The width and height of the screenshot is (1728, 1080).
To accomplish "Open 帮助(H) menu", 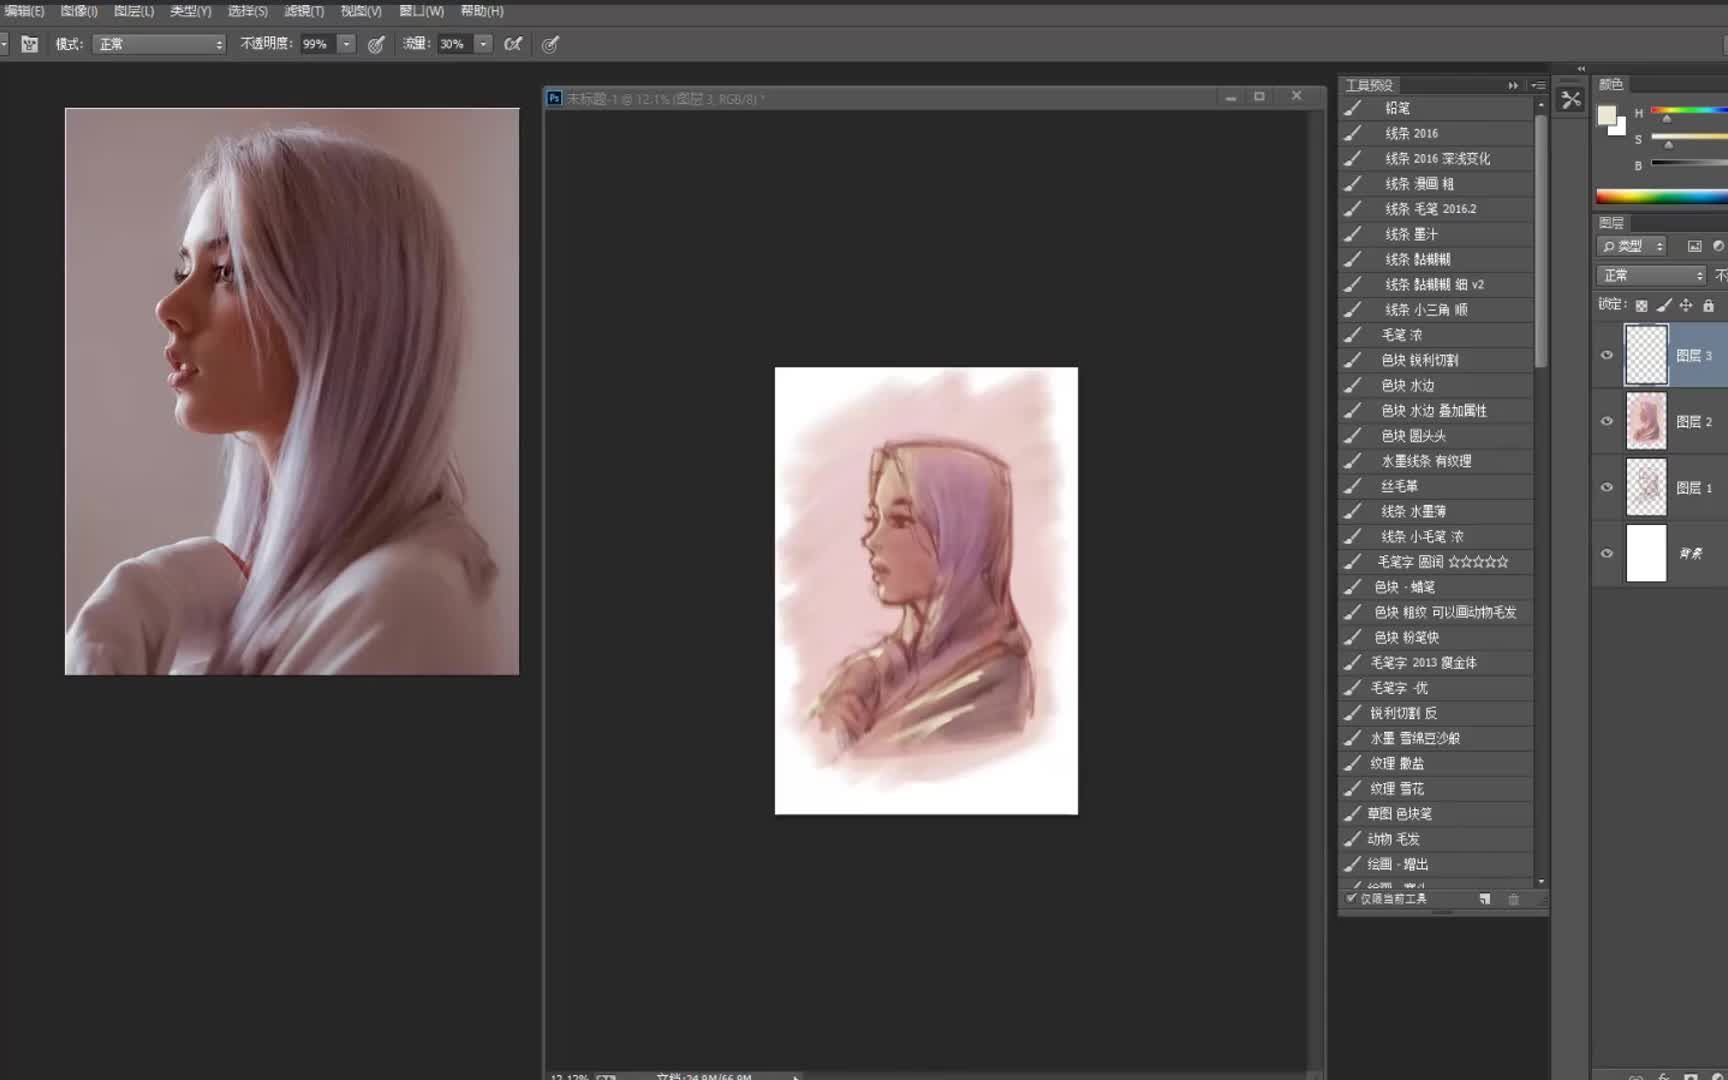I will (482, 11).
